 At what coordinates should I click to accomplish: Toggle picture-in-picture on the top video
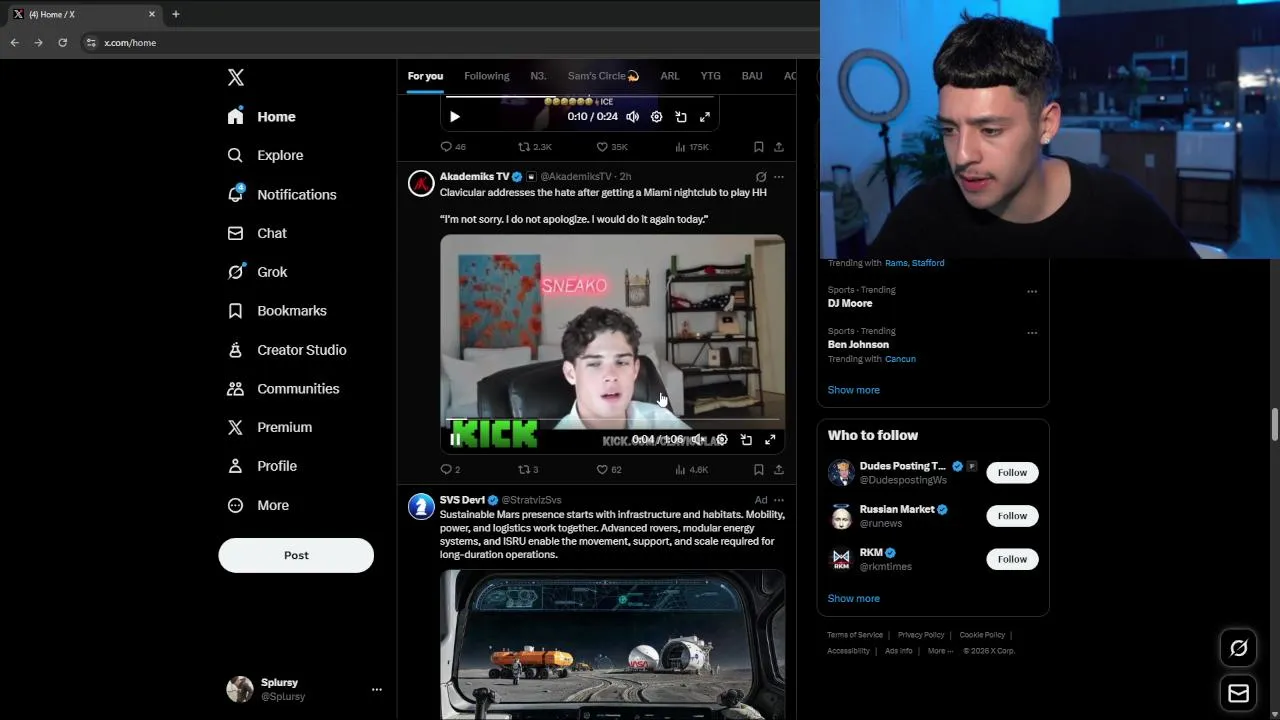tap(681, 117)
